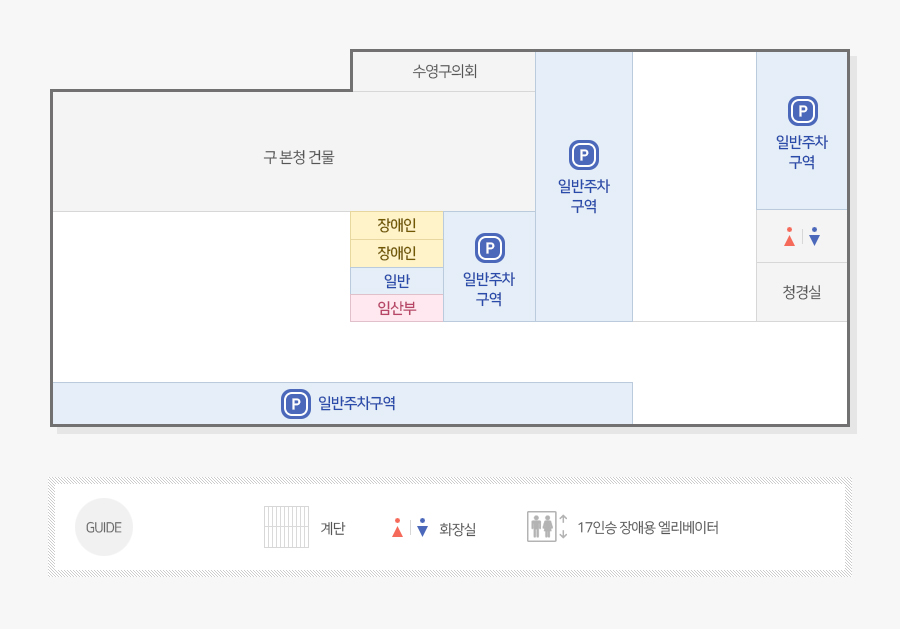Click the P icon beside the 장애인 spaces
Viewport: 900px width, 629px height.
pos(490,248)
